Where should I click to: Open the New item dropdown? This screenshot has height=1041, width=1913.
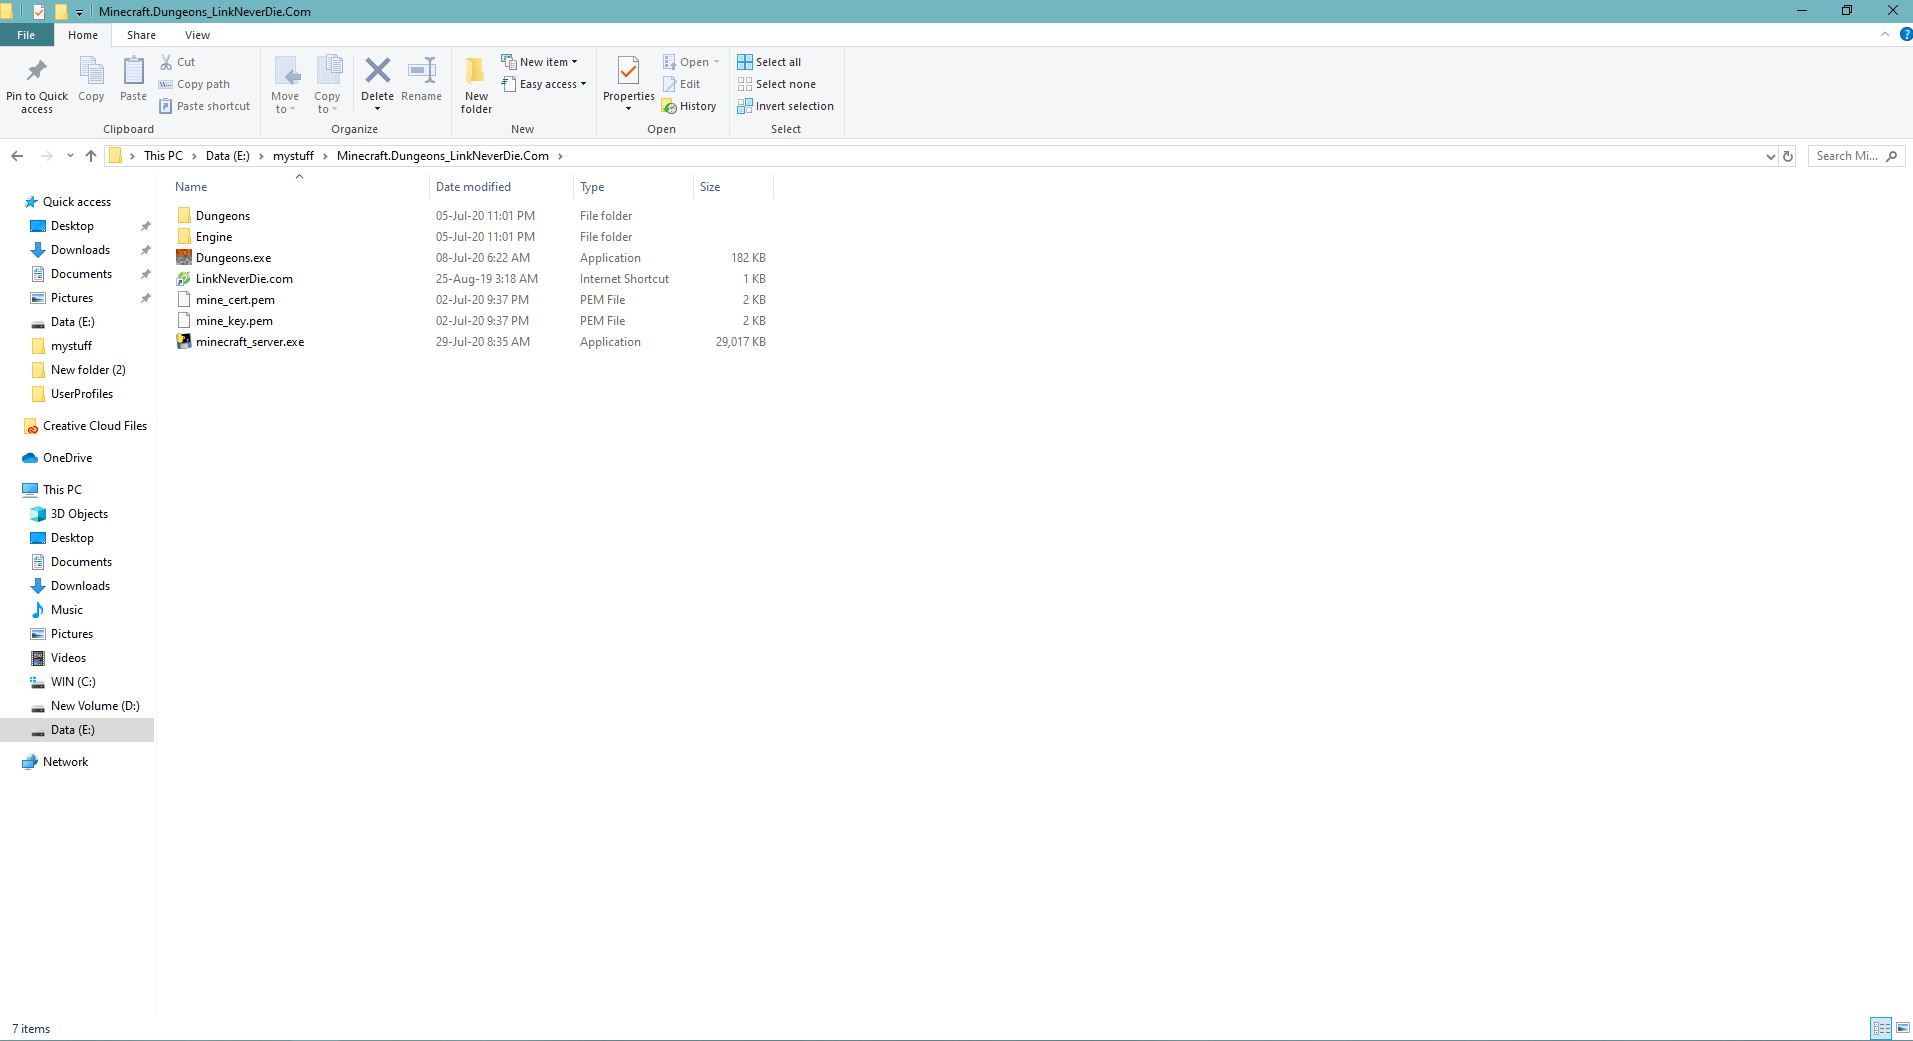(540, 62)
